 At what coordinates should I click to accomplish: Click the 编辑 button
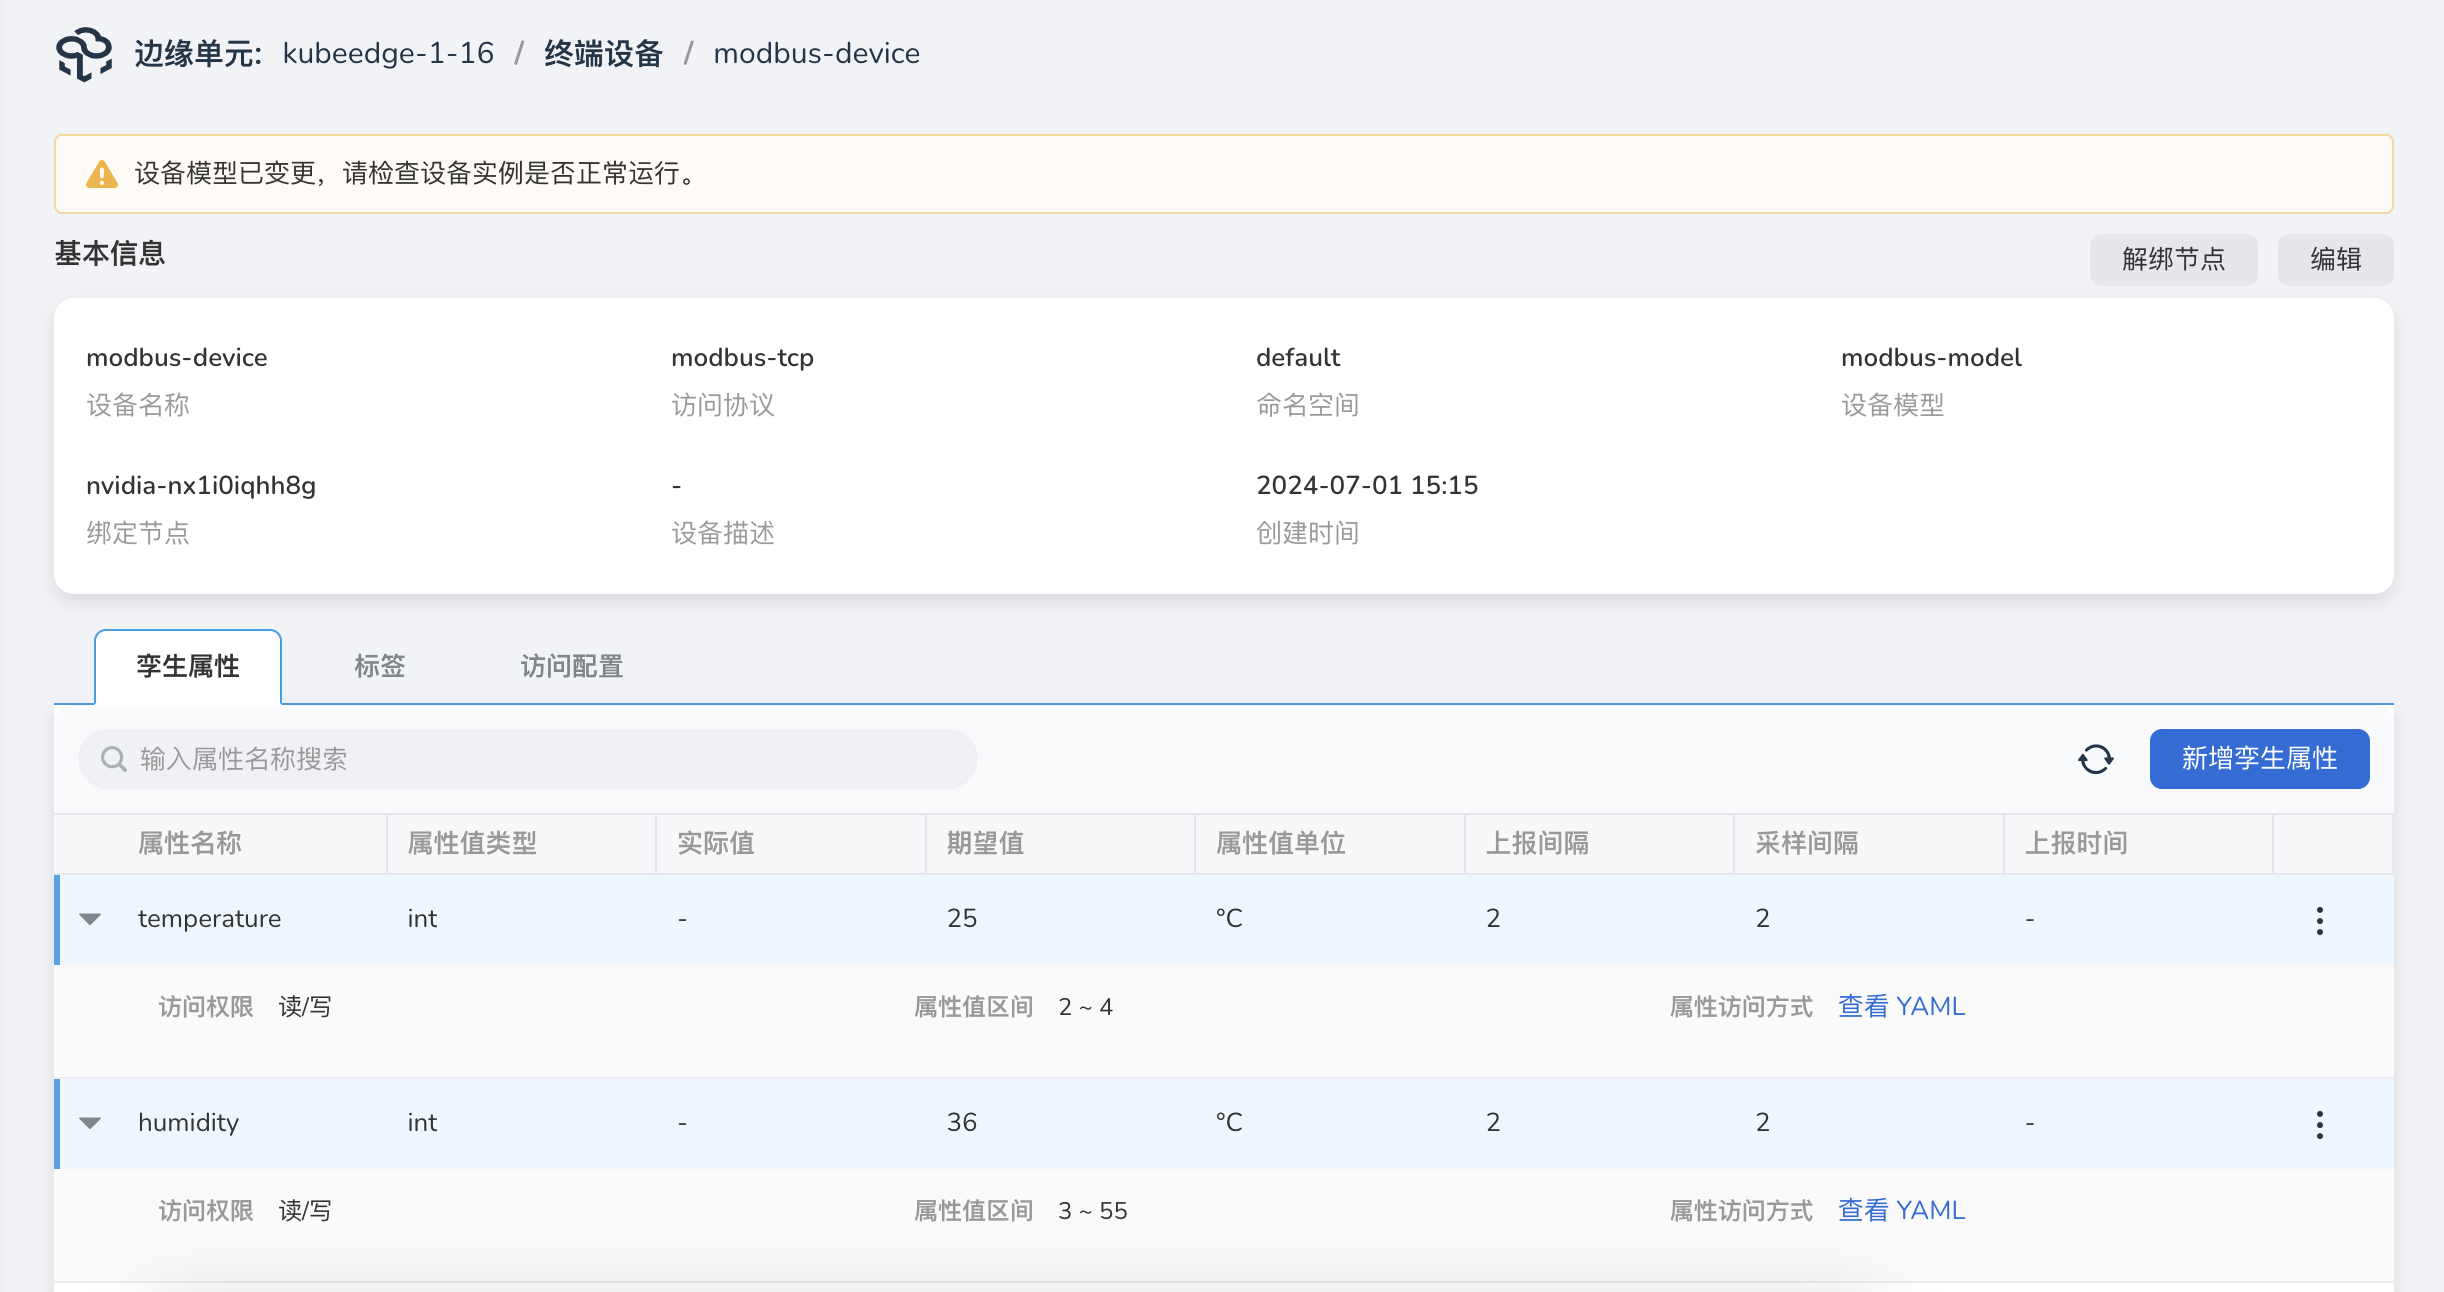[x=2335, y=260]
